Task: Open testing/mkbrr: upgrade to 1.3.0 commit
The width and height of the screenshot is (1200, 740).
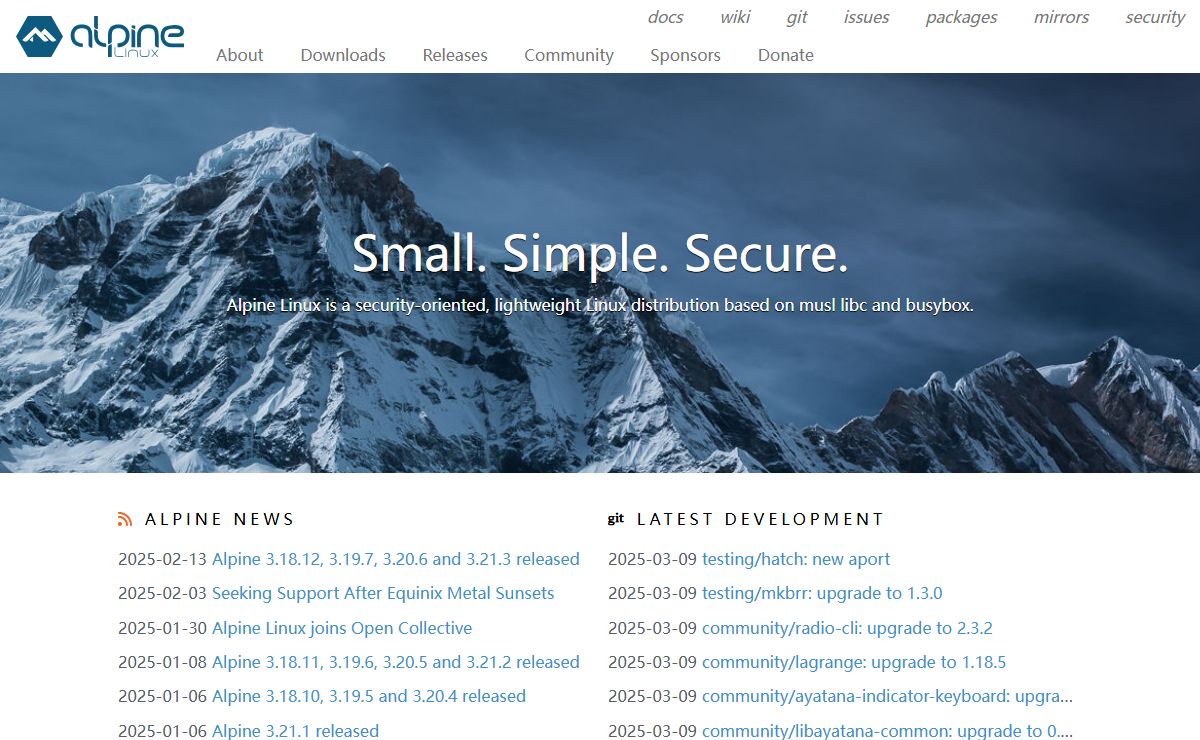Action: (x=822, y=593)
